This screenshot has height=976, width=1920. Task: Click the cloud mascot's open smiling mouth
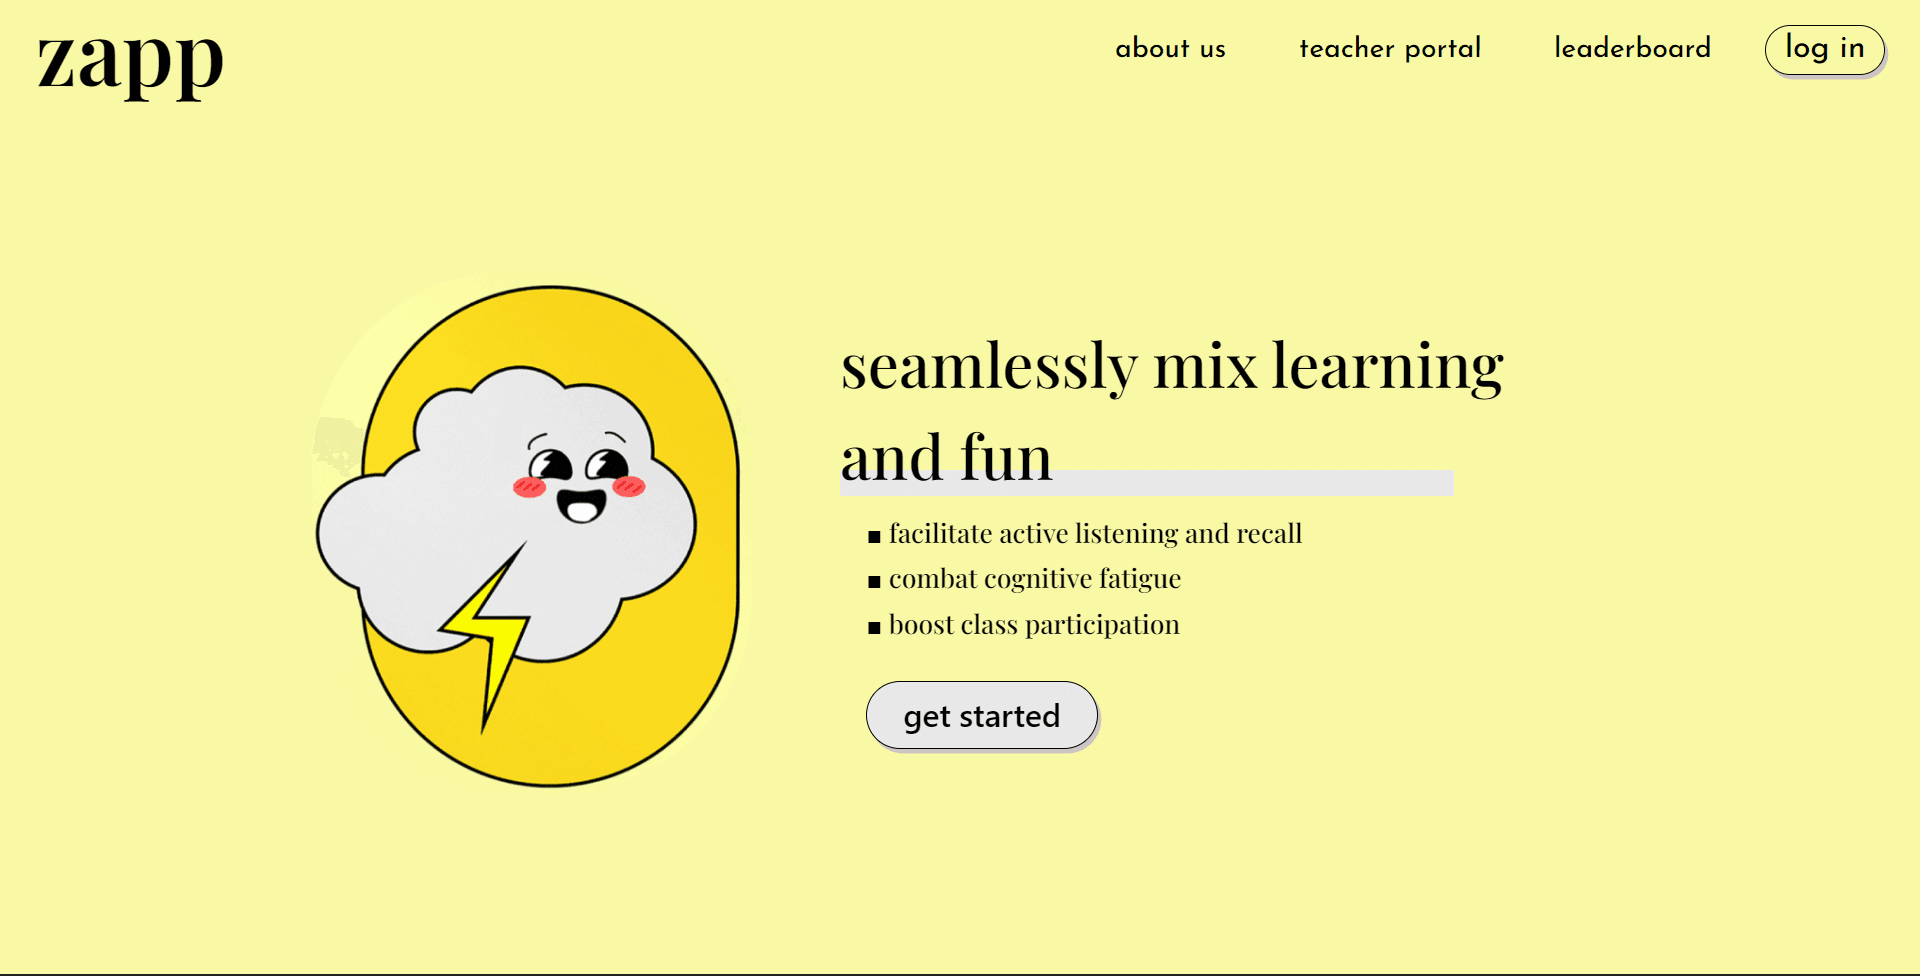point(581,506)
